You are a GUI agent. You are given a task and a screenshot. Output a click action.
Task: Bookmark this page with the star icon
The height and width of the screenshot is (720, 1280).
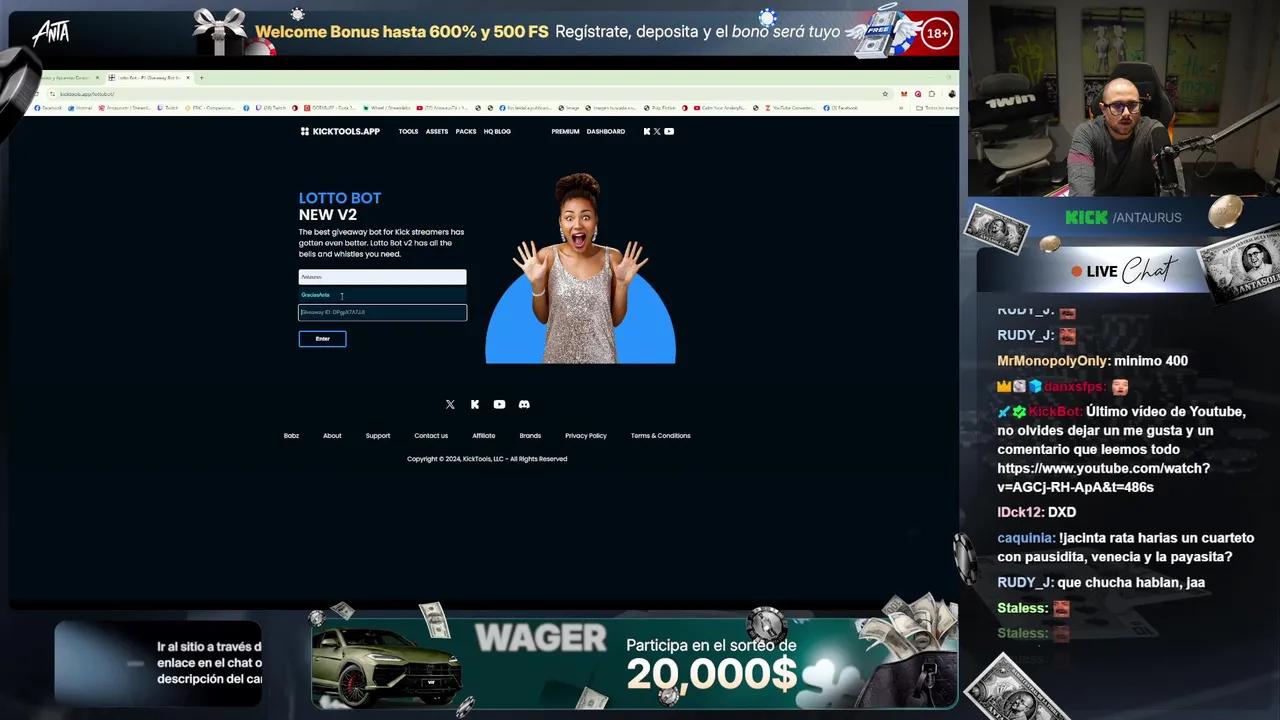click(885, 94)
